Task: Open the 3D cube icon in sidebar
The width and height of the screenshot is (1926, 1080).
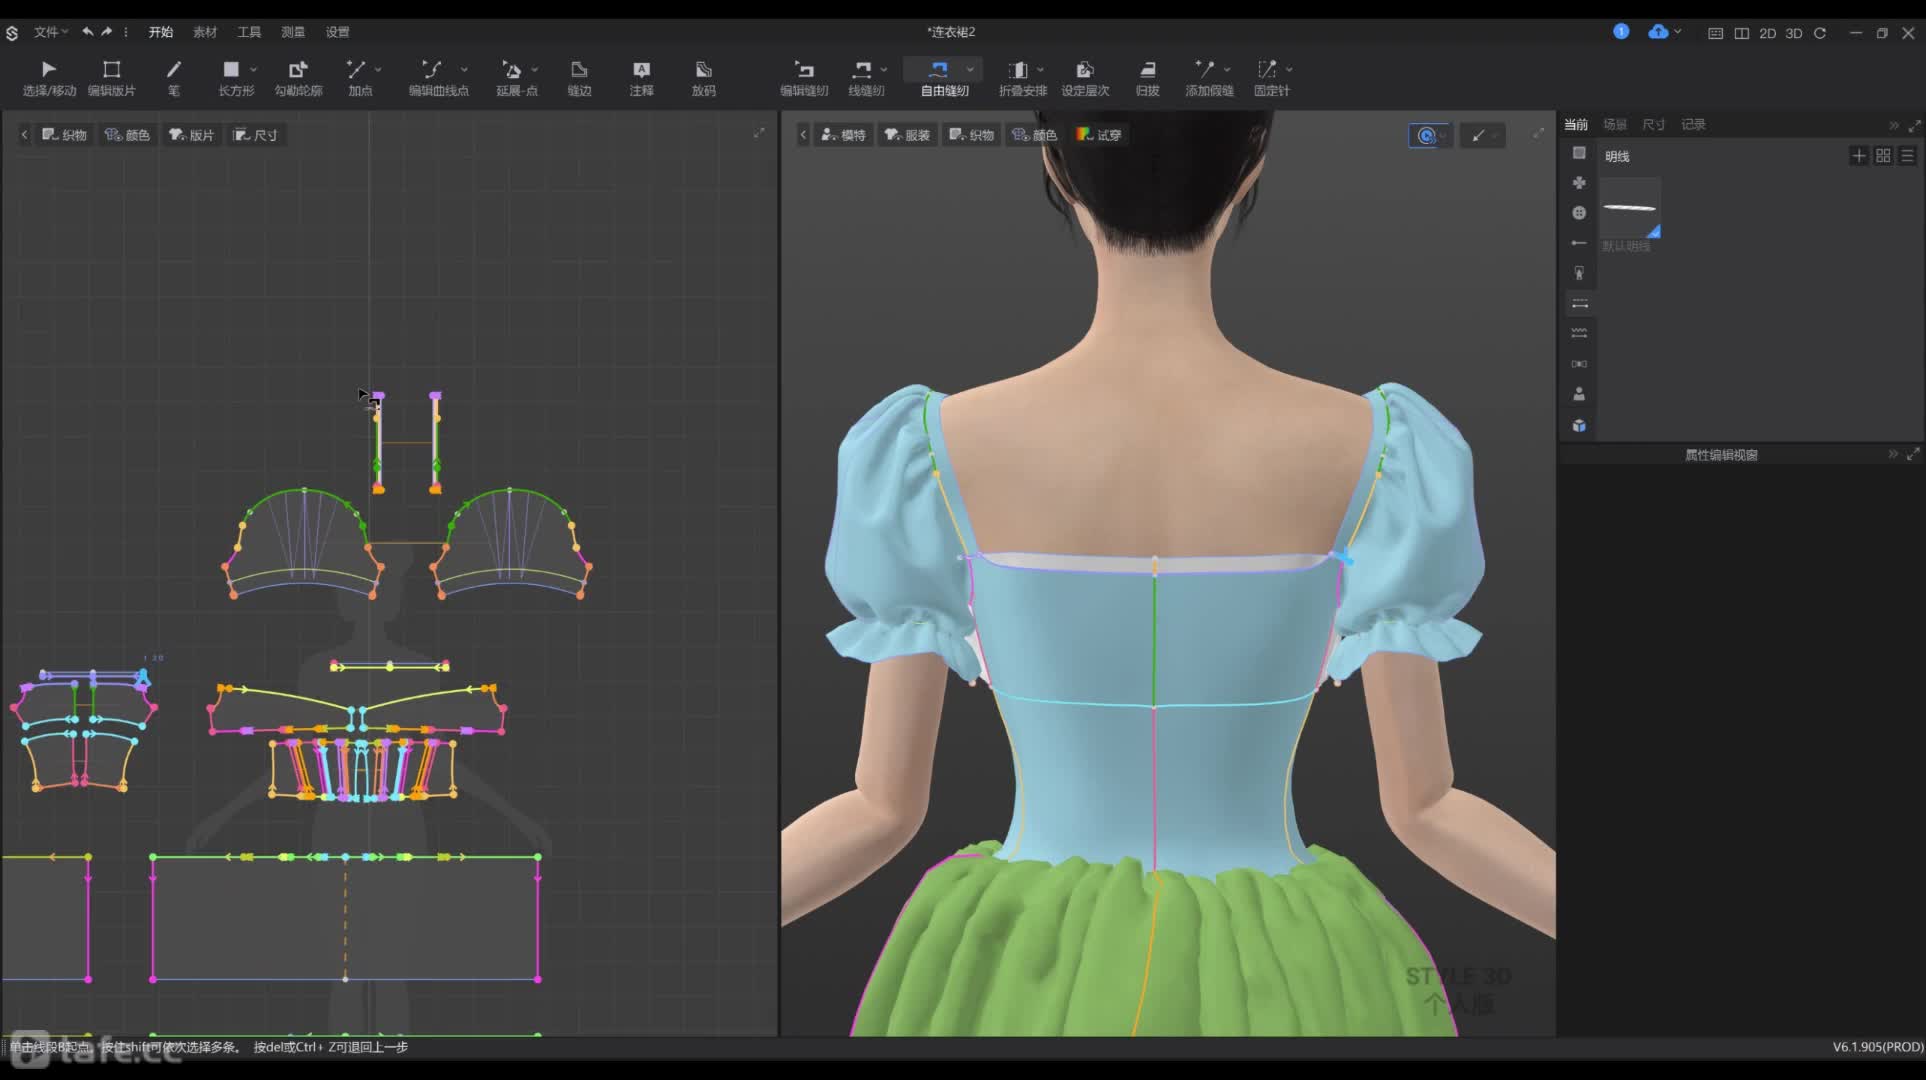Action: pos(1579,425)
